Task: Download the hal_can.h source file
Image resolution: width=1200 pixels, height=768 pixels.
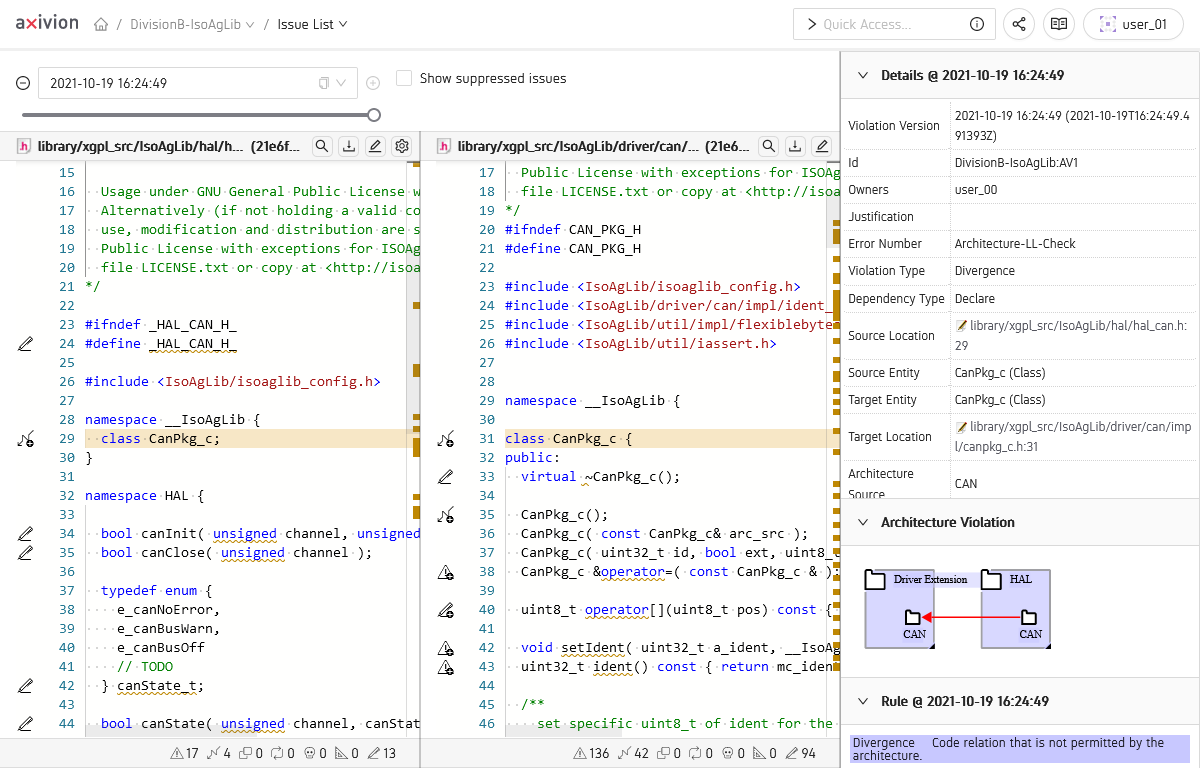Action: [x=349, y=146]
